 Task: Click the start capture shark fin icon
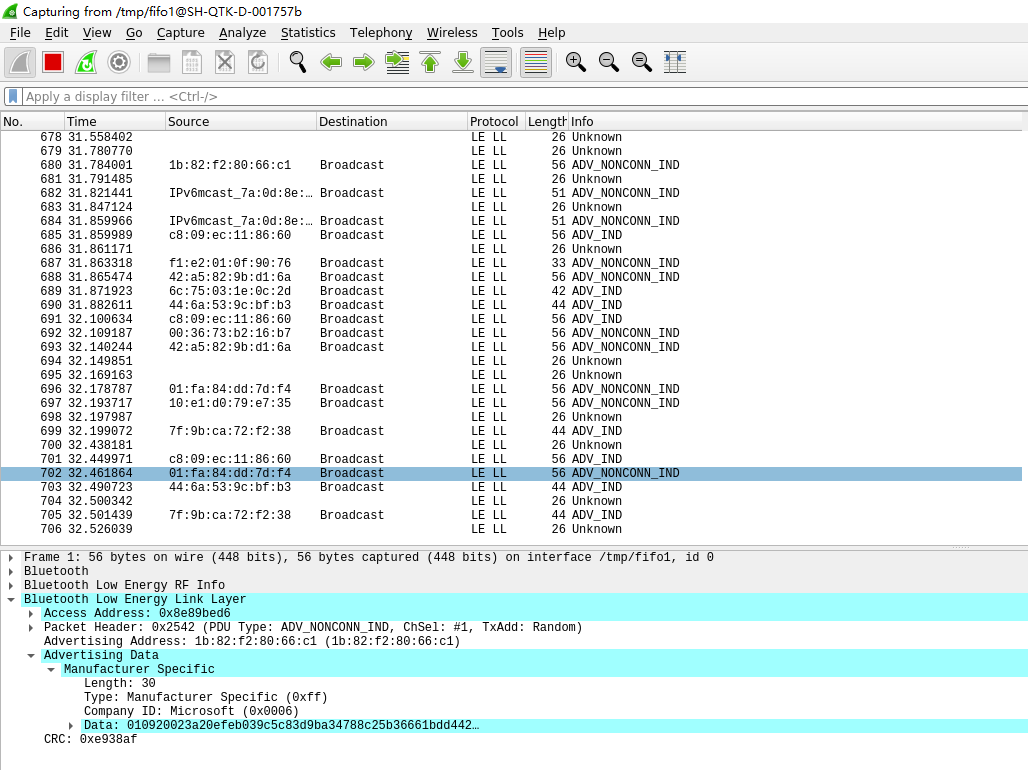pyautogui.click(x=20, y=62)
